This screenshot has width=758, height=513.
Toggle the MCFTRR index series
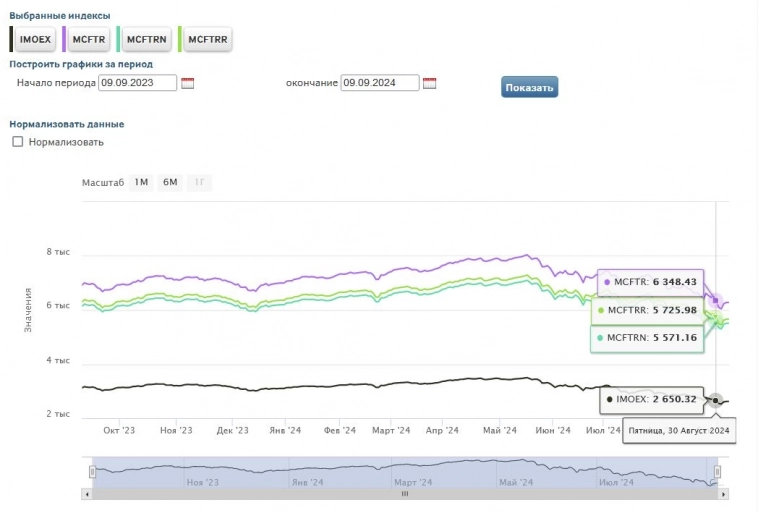coord(206,39)
